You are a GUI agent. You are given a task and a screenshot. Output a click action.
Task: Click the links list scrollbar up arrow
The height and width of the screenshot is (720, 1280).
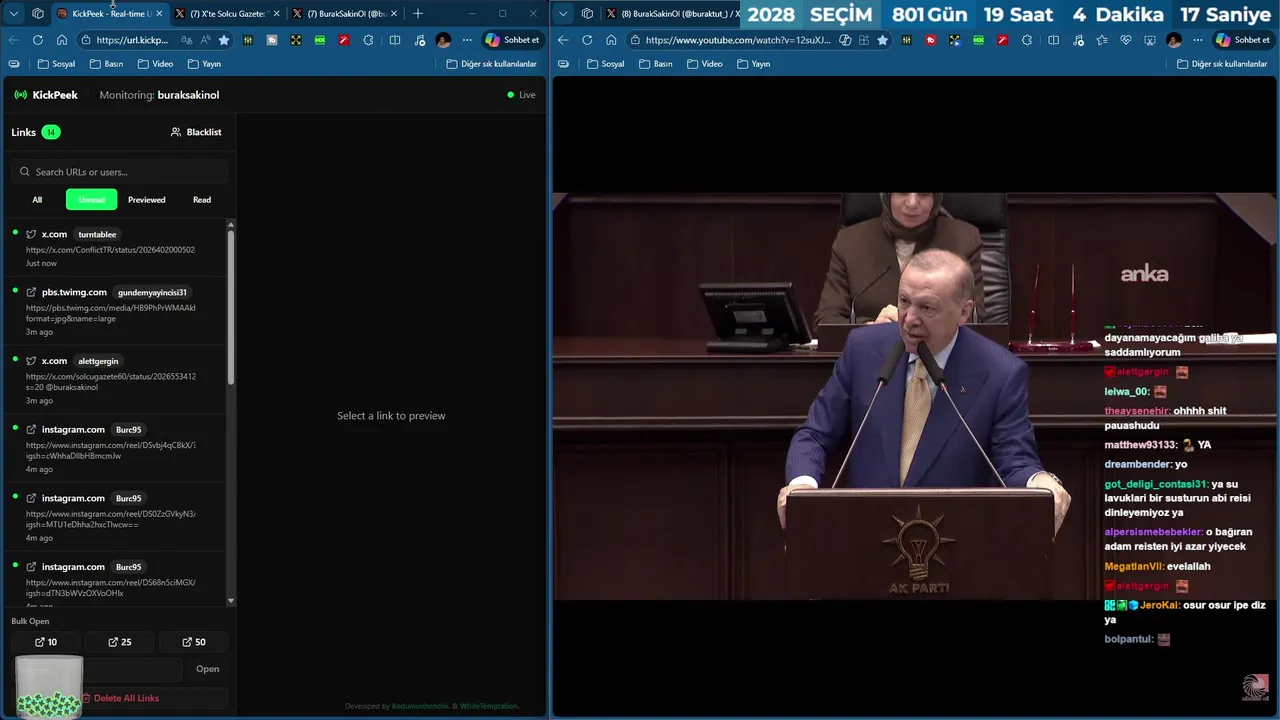click(x=231, y=224)
